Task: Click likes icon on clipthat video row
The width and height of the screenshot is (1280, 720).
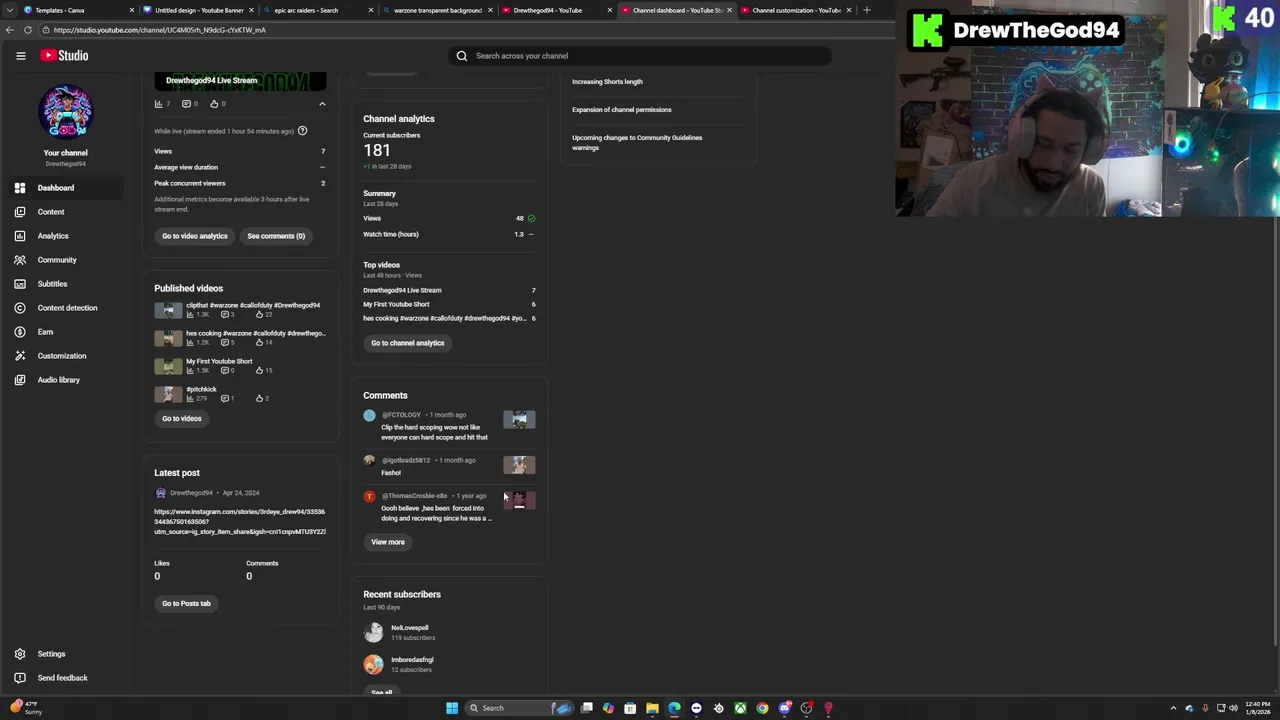Action: tap(259, 314)
